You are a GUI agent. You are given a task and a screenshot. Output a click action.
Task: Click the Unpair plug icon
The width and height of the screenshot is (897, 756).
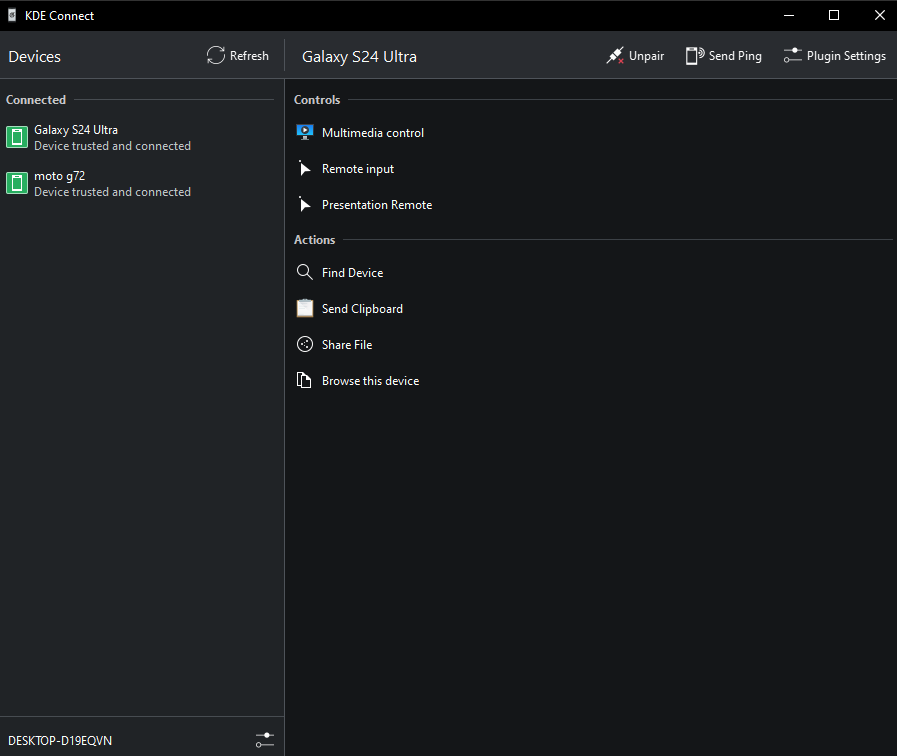[x=615, y=55]
